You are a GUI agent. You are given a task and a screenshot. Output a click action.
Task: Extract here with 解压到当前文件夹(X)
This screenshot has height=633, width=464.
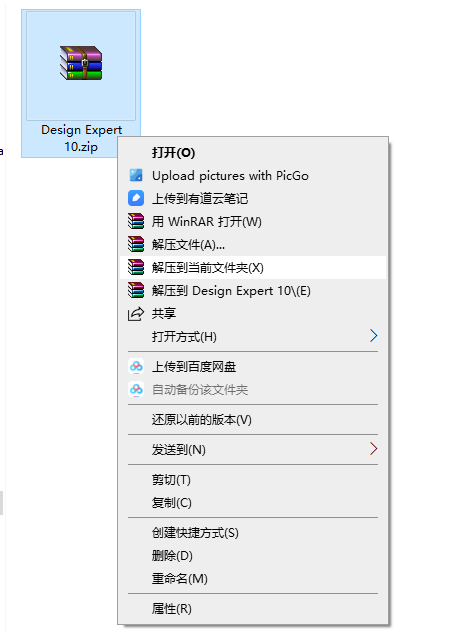(253, 268)
